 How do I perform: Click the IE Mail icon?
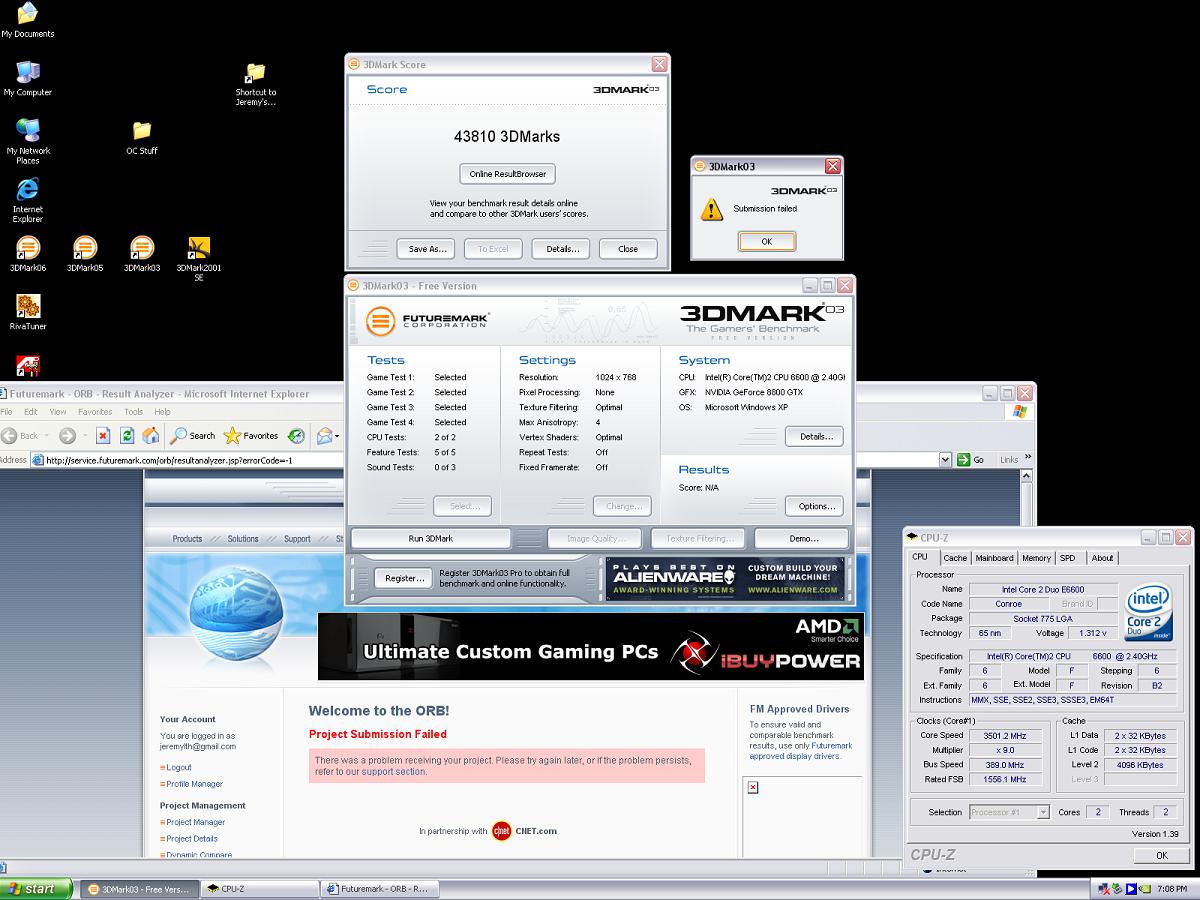(x=324, y=435)
